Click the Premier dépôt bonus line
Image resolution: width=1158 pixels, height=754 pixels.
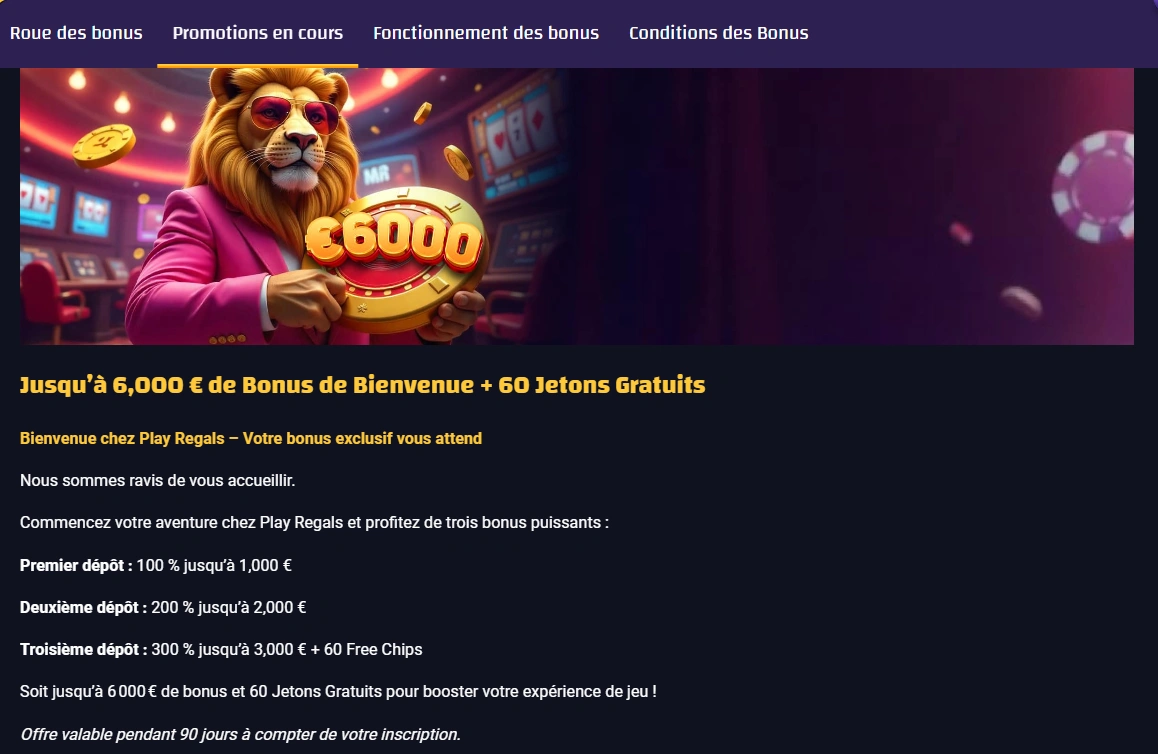click(156, 565)
